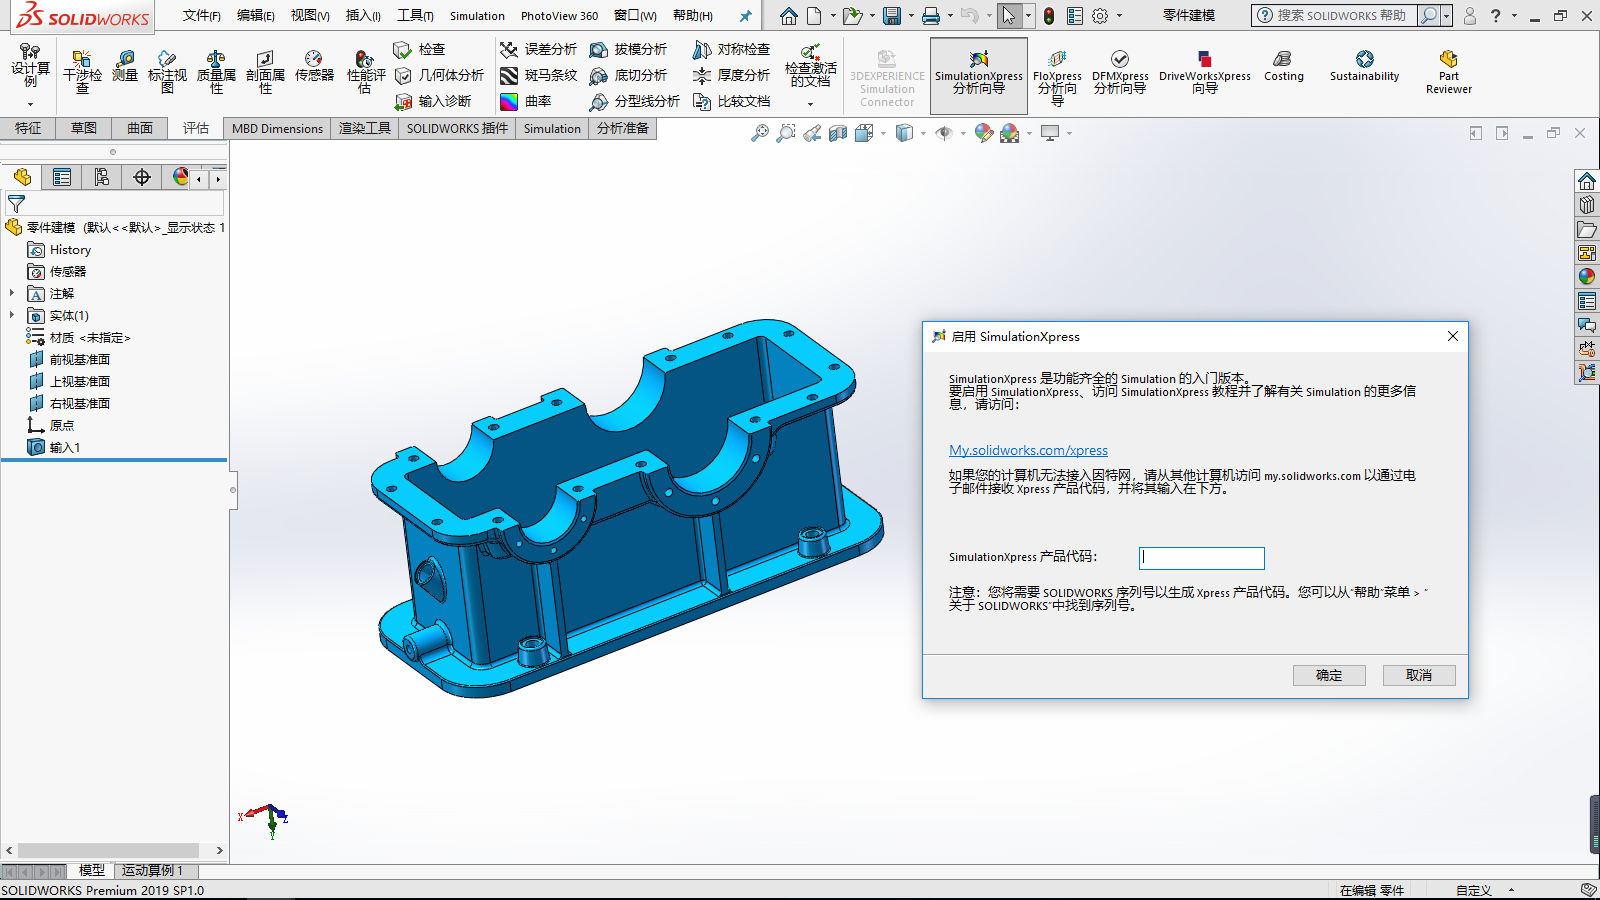Switch to the 模型 bottom tab
Viewport: 1600px width, 900px height.
tap(92, 870)
